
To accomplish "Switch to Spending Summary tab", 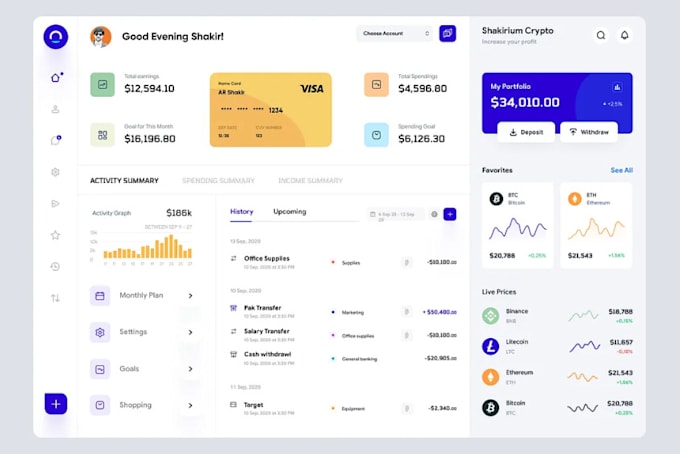I will (218, 180).
